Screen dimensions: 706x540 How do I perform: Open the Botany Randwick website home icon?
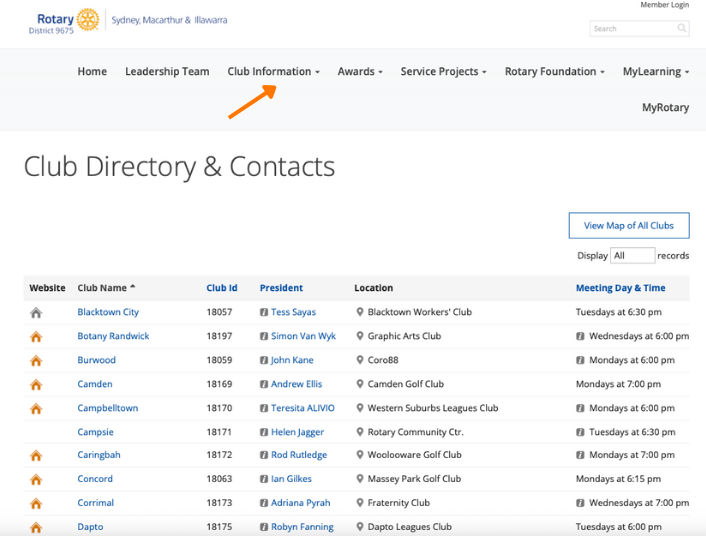(36, 336)
